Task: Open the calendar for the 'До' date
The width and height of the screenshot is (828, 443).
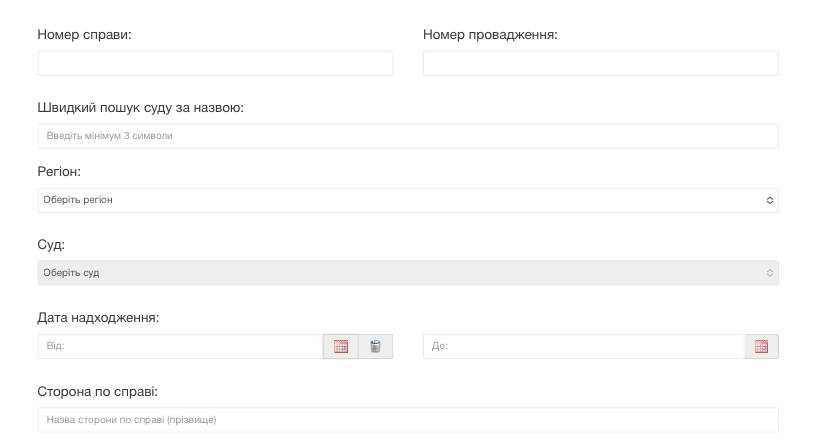Action: 761,347
